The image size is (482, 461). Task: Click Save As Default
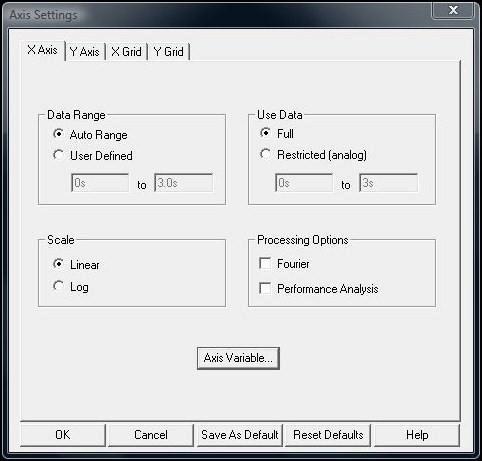239,435
